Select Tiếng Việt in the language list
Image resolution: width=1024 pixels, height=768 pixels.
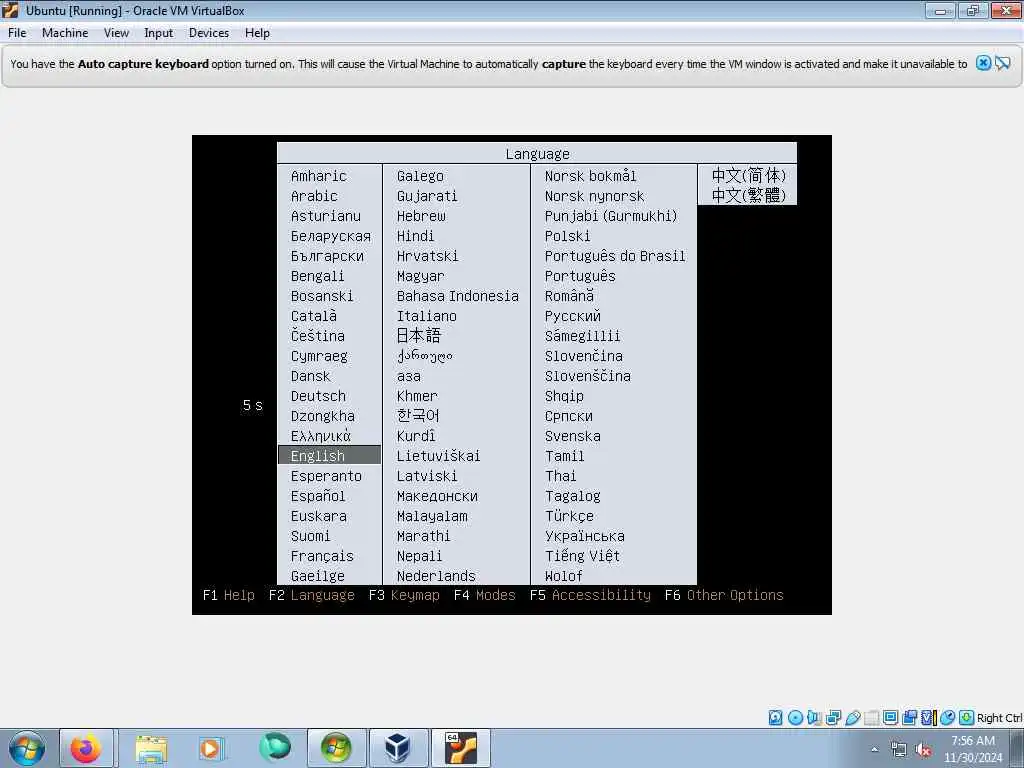tap(583, 555)
